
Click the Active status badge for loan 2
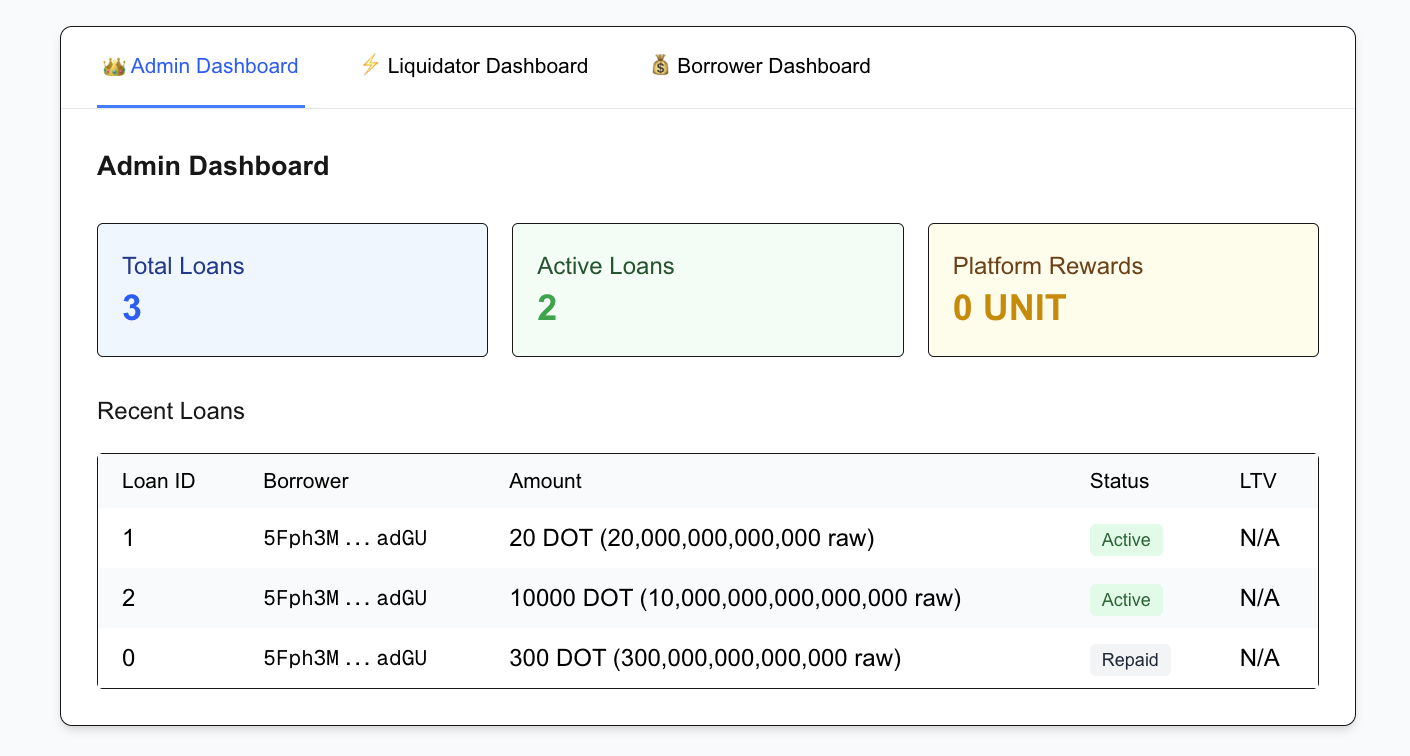pos(1126,600)
